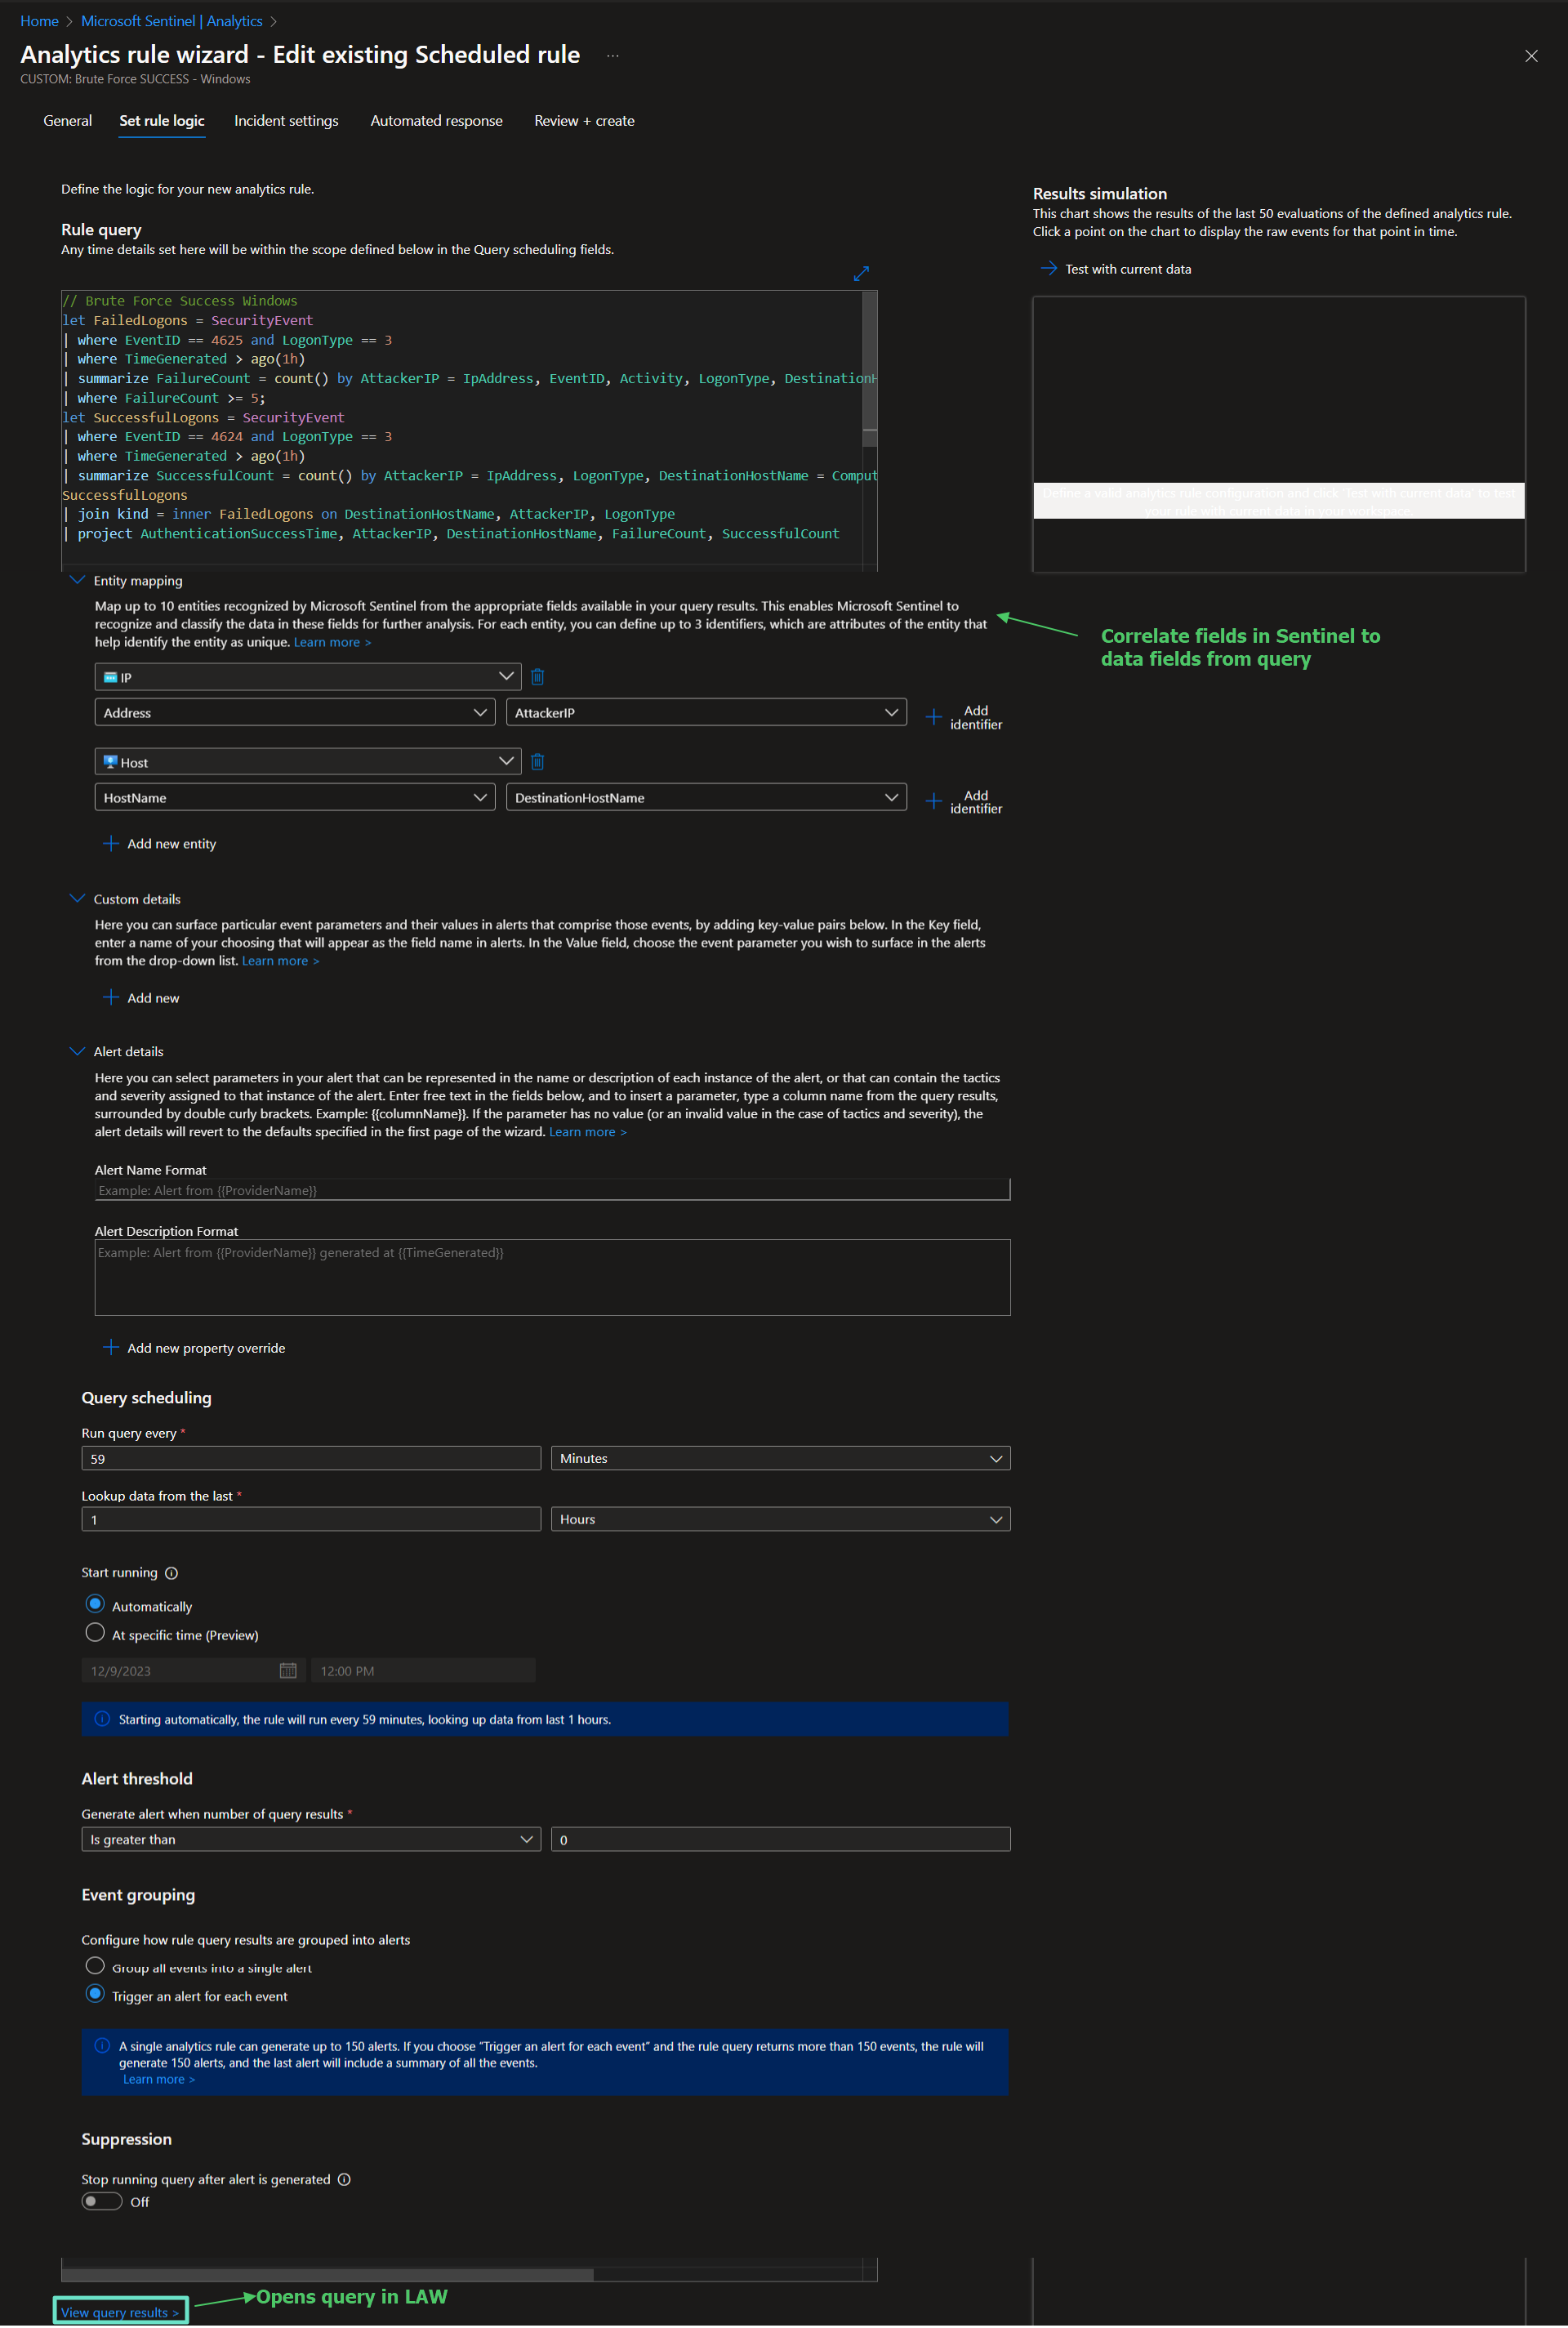Open the HostName identifier dropdown

[295, 797]
